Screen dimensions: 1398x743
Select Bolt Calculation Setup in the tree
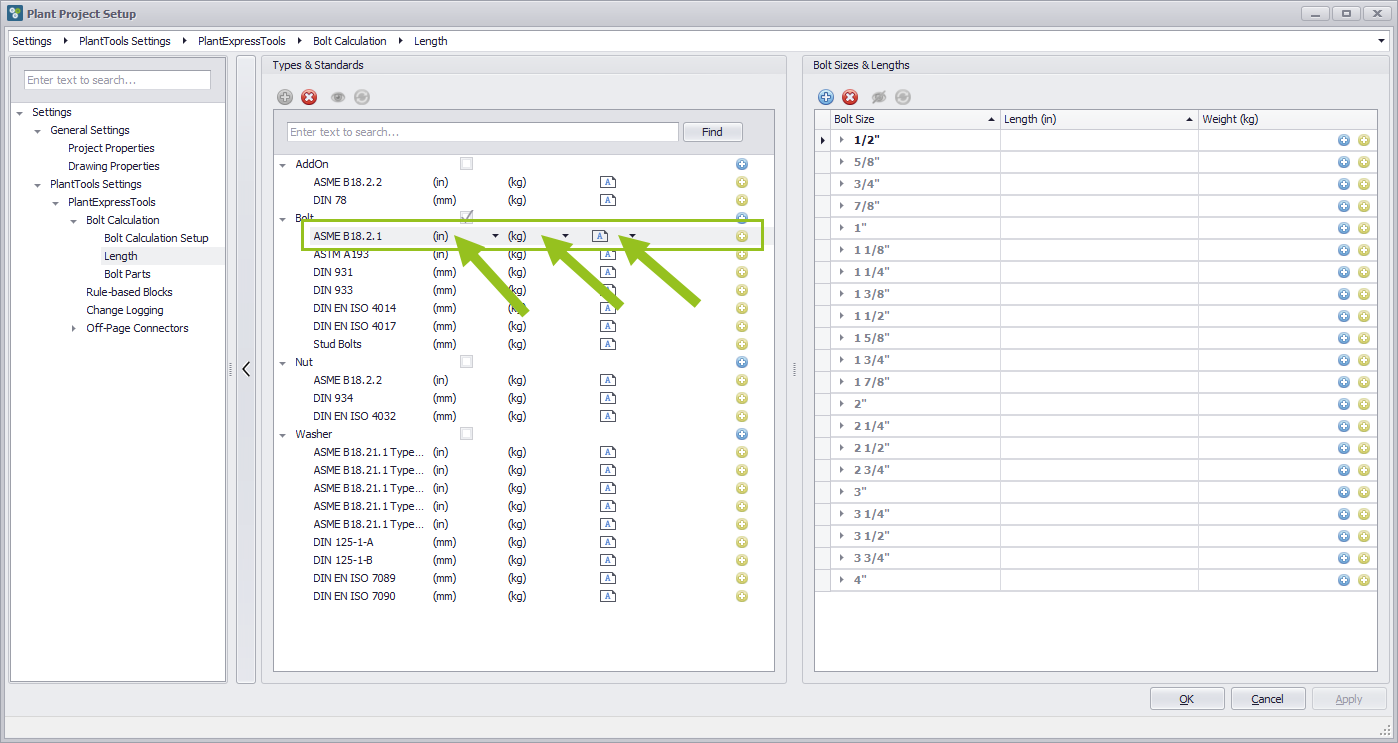(x=156, y=238)
